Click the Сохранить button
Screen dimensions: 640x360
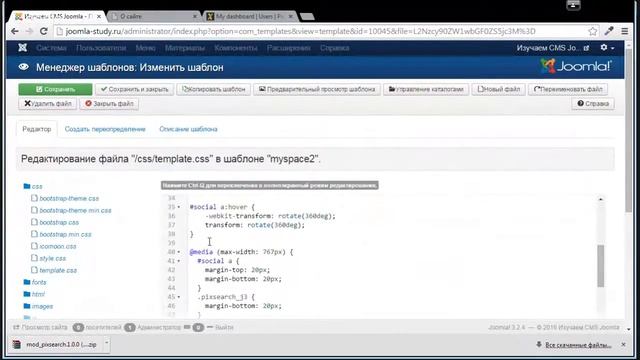(55, 89)
